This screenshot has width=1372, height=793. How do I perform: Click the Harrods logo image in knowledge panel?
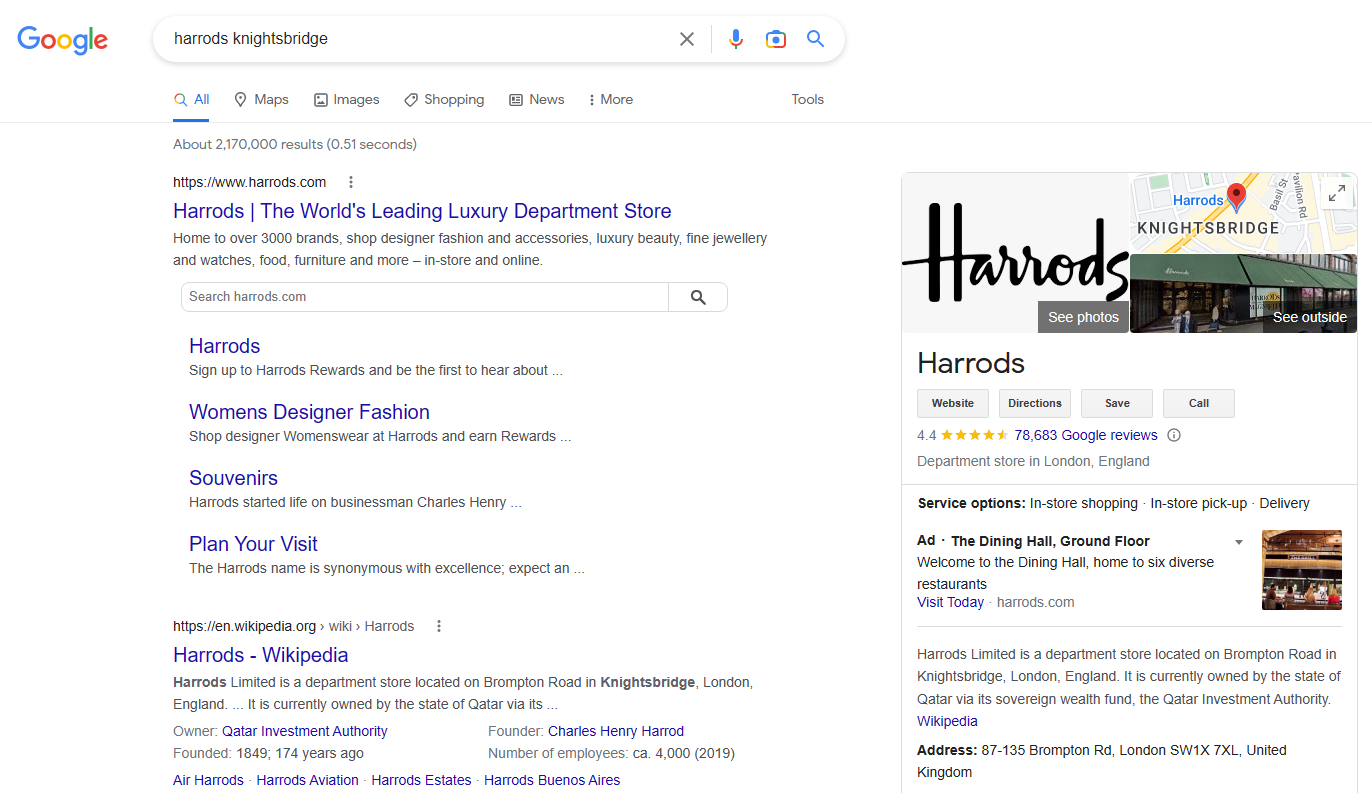pos(1015,252)
